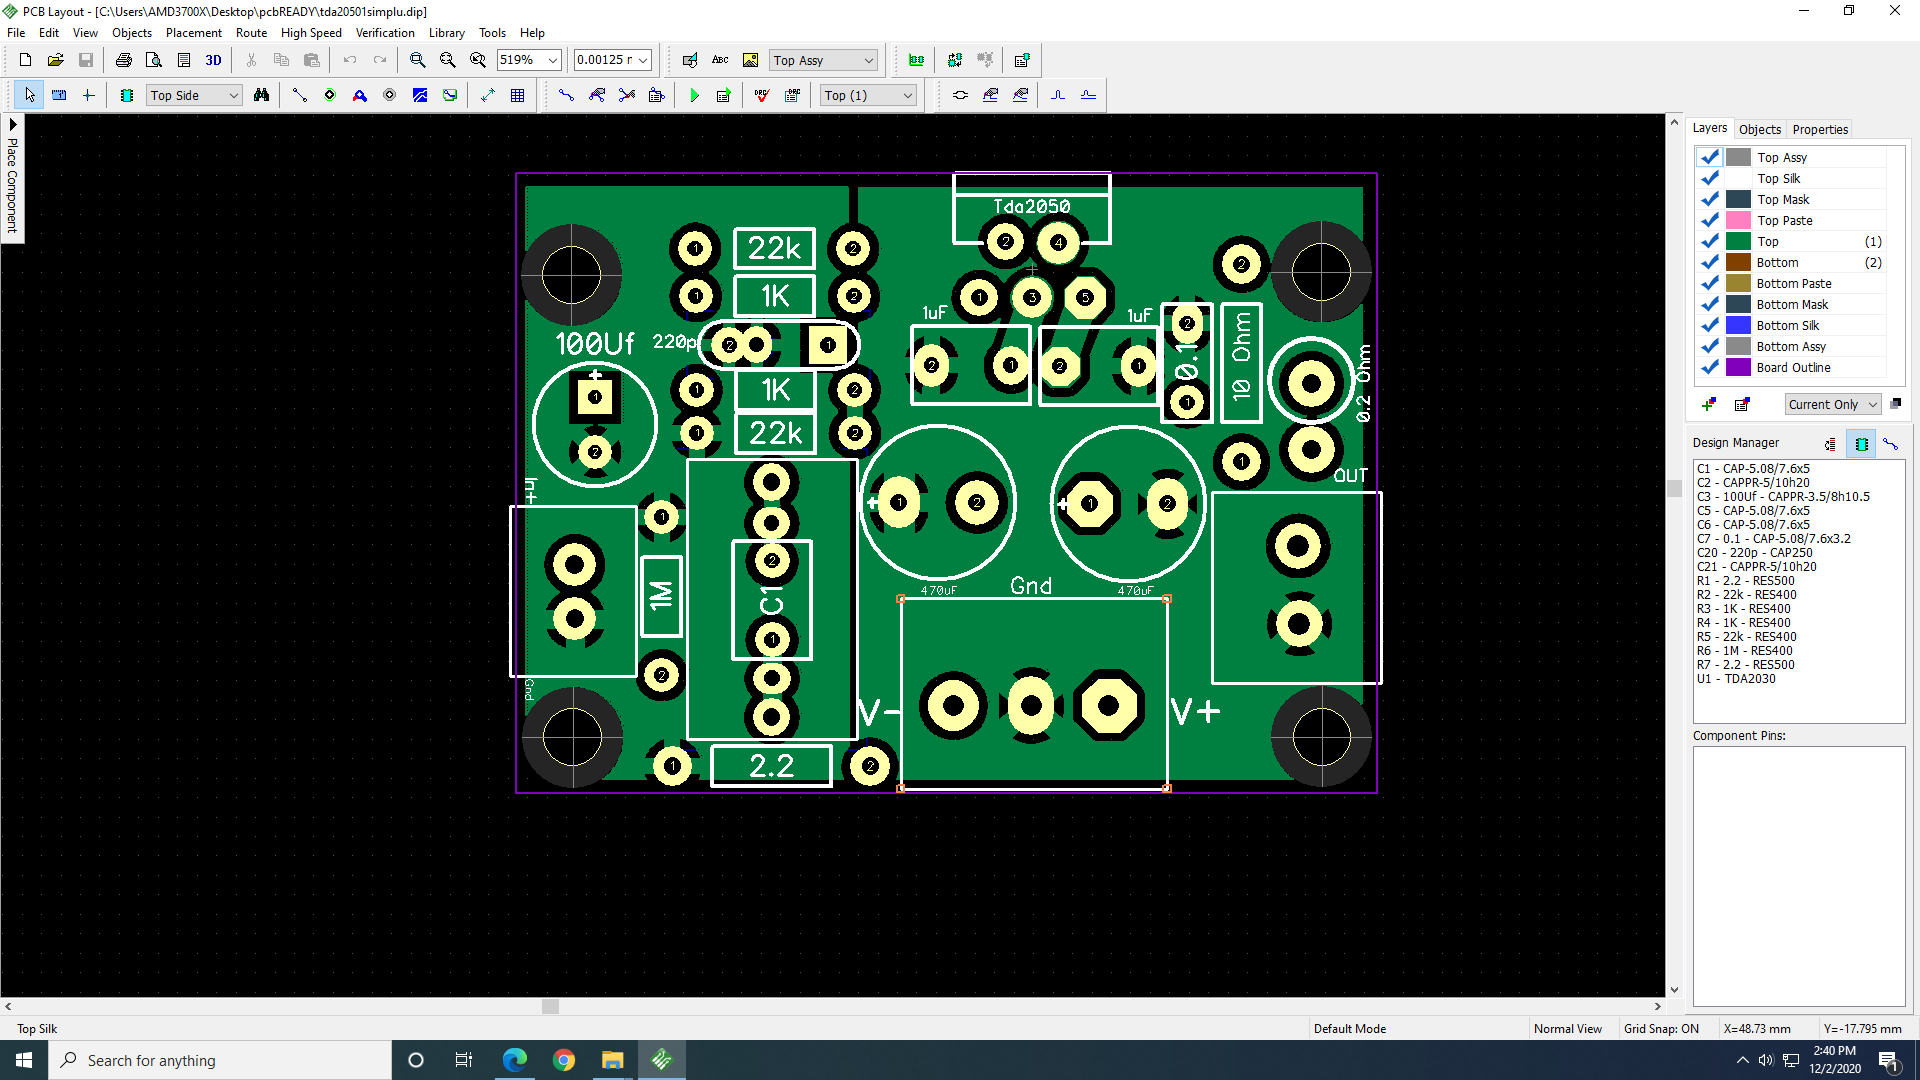Open the Route menu
The width and height of the screenshot is (1920, 1080).
251,33
